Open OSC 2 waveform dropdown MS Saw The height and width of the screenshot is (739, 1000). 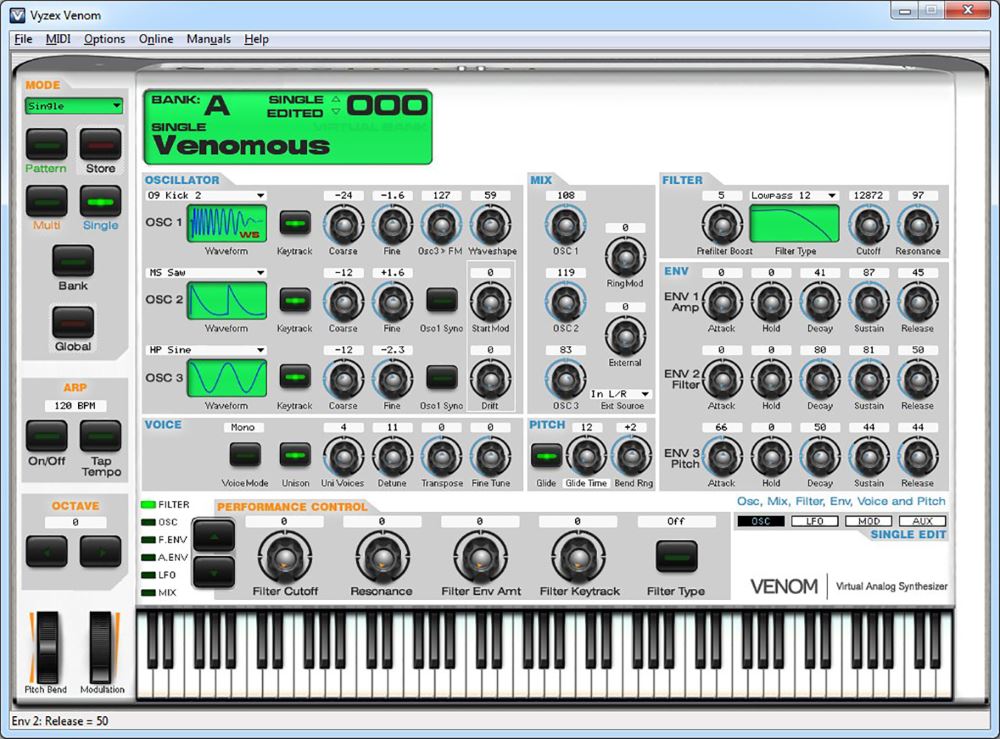point(206,272)
